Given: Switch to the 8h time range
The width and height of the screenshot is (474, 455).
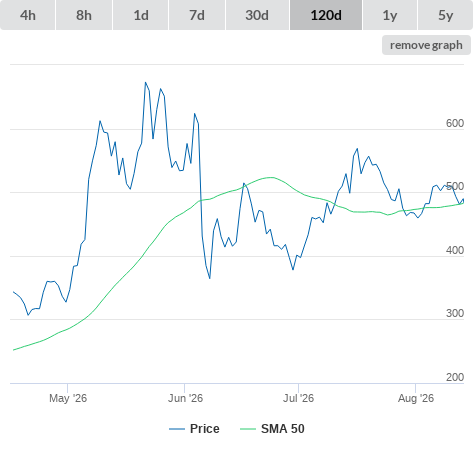Looking at the screenshot, I should tap(84, 15).
